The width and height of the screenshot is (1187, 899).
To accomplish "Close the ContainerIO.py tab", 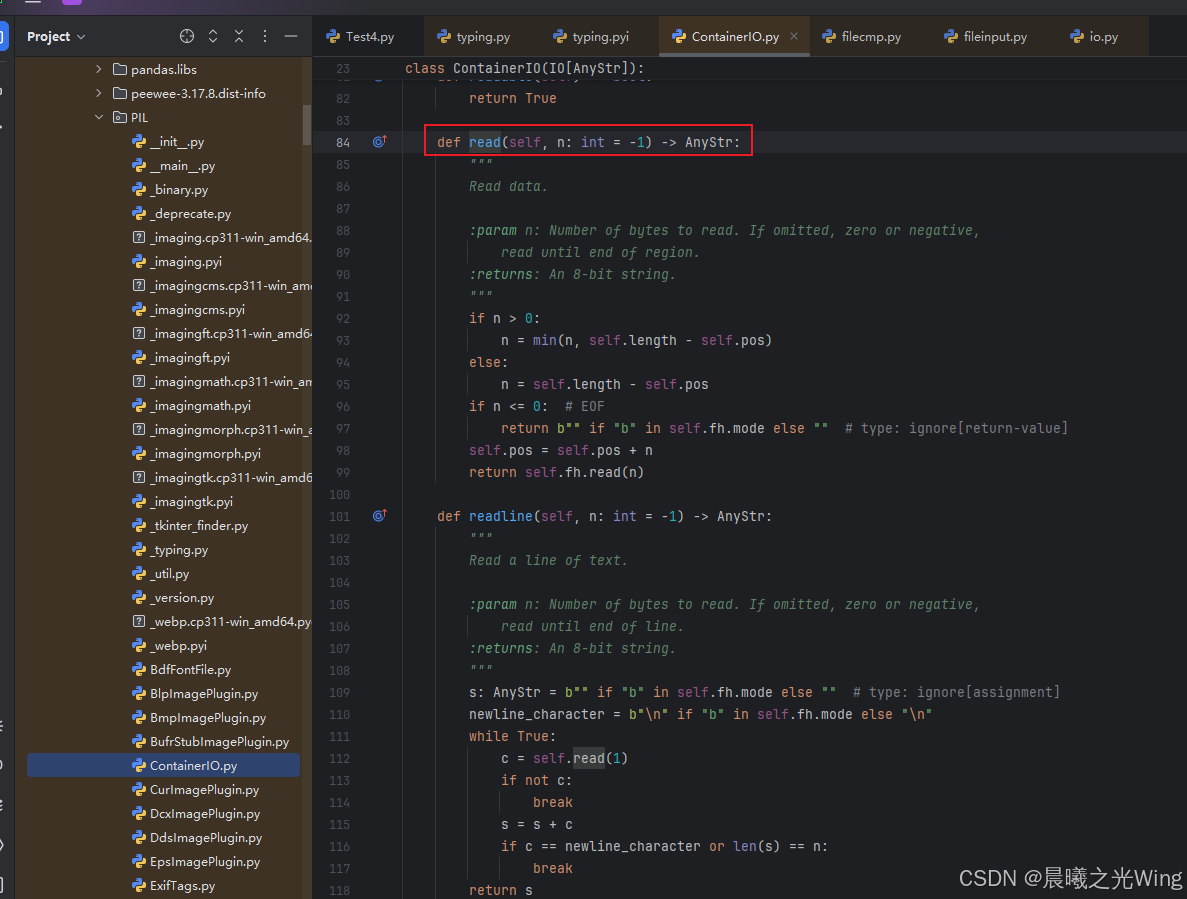I will point(793,36).
